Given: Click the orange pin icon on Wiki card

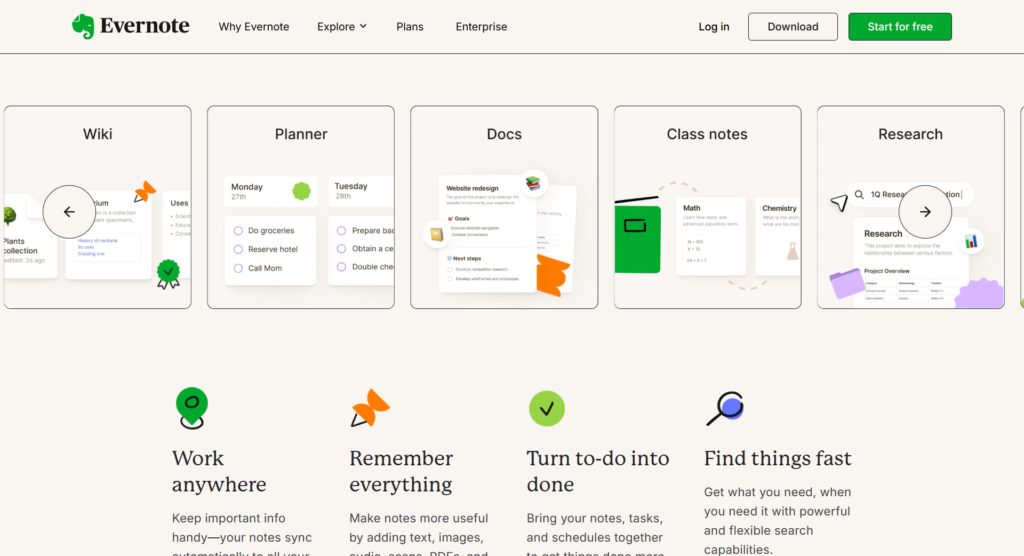Looking at the screenshot, I should click(144, 192).
